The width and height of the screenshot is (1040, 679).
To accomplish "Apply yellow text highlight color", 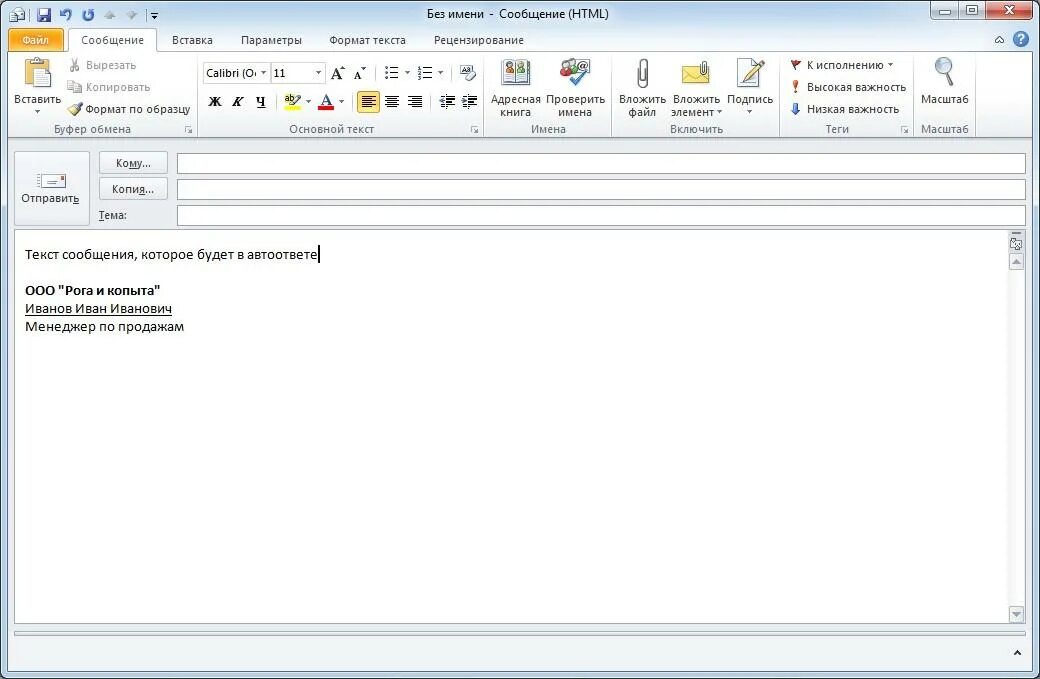I will (x=292, y=101).
